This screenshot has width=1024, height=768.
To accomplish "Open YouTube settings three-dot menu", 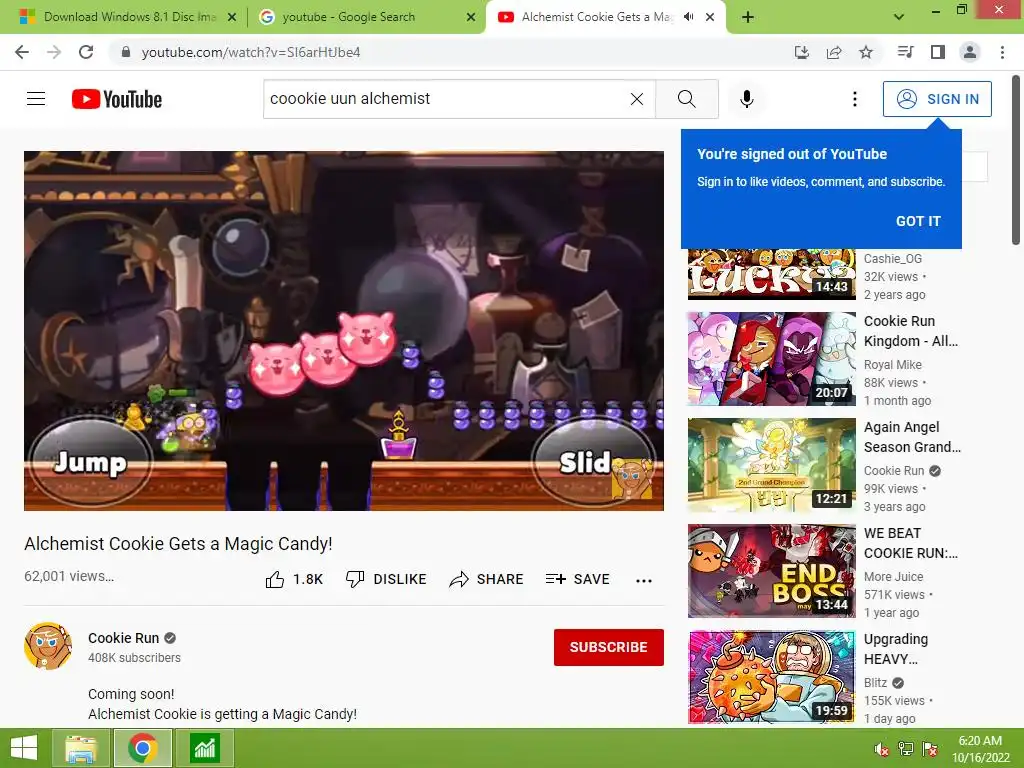I will coord(854,99).
